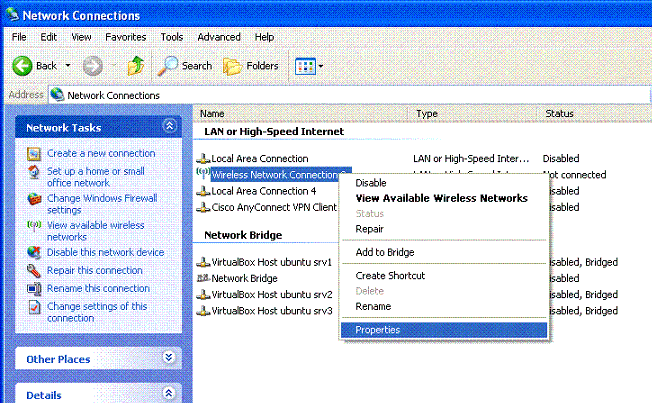Screen dimensions: 653x403
Task: Click the greyed Forward arrow button
Action: pos(92,66)
